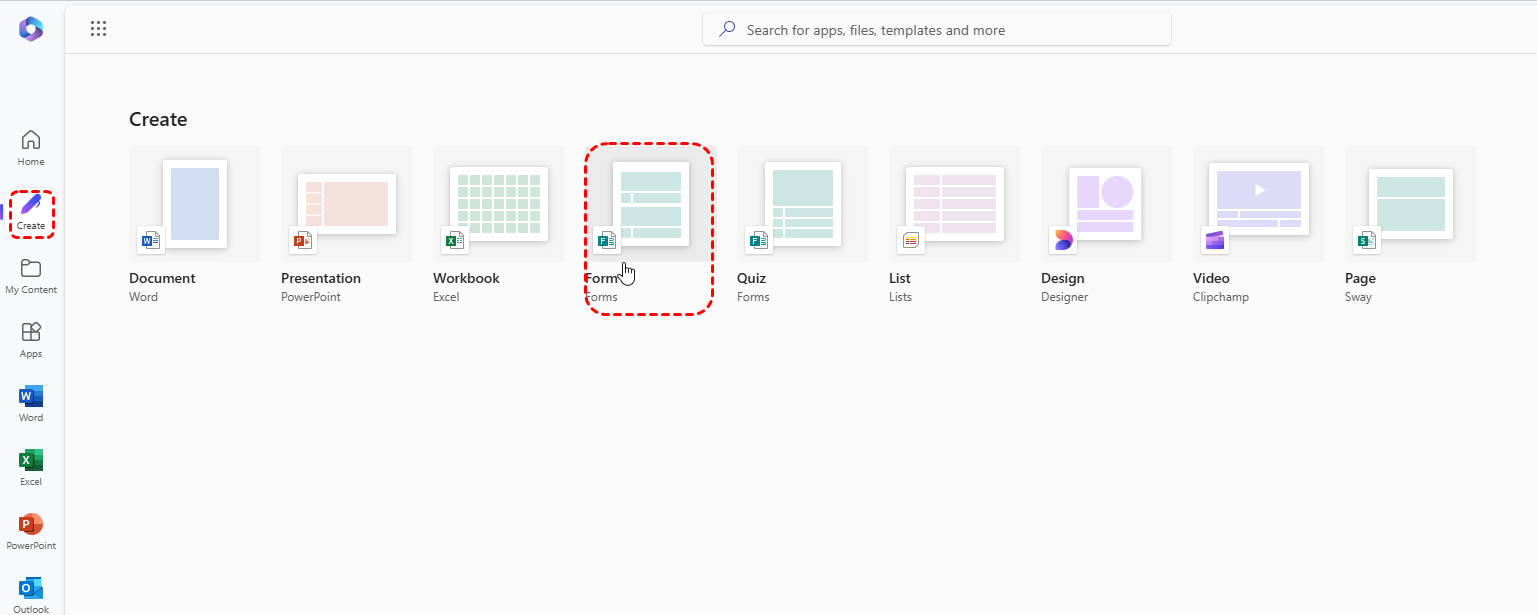This screenshot has width=1537, height=615.
Task: Create a new Excel Workbook
Action: click(499, 204)
